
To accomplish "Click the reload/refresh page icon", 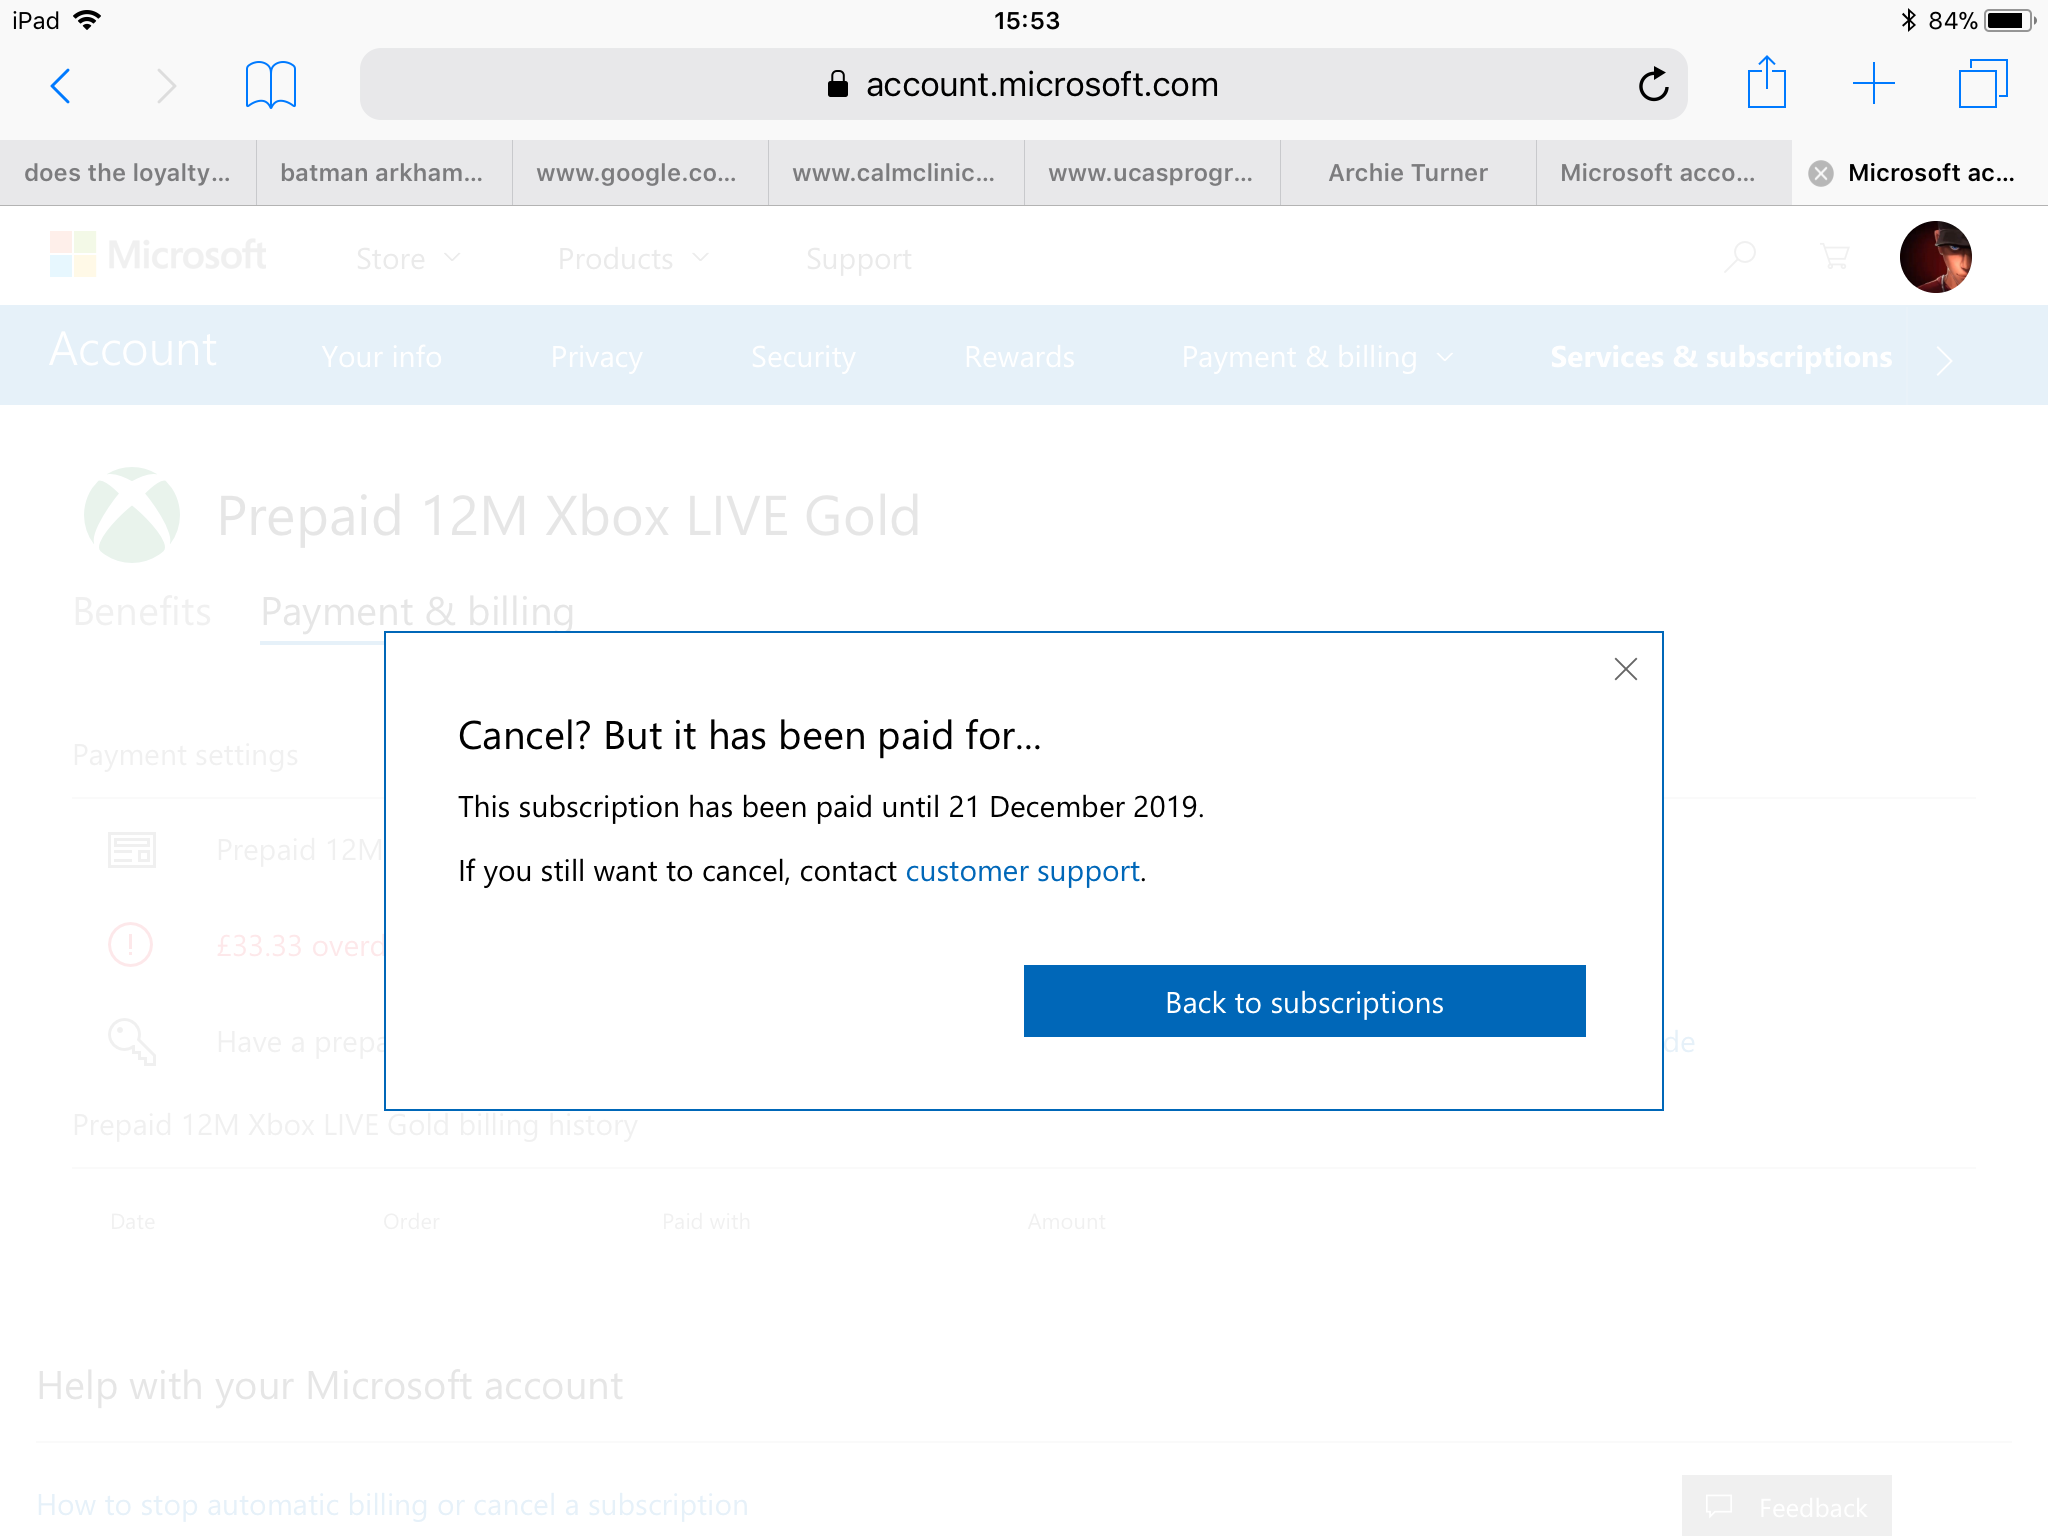I will tap(1653, 82).
